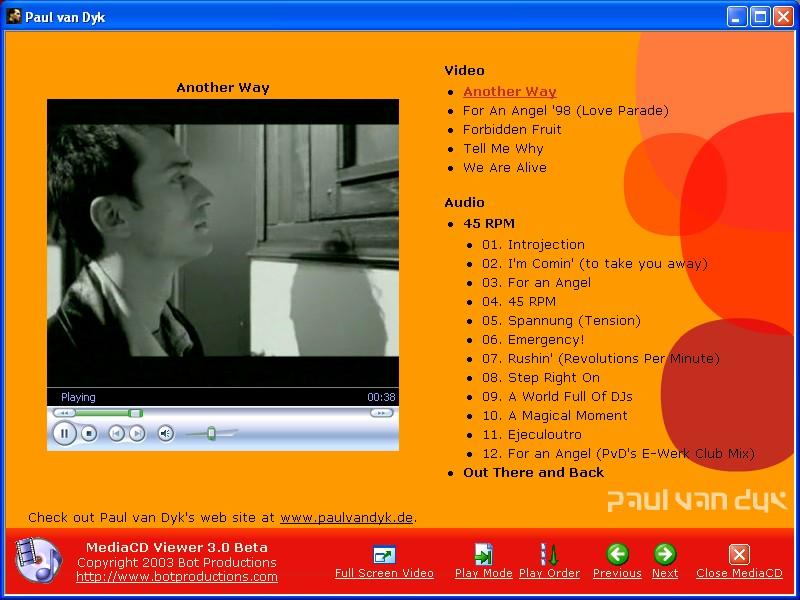Play track 09. A World Full Of DJs
This screenshot has width=800, height=600.
tap(557, 396)
